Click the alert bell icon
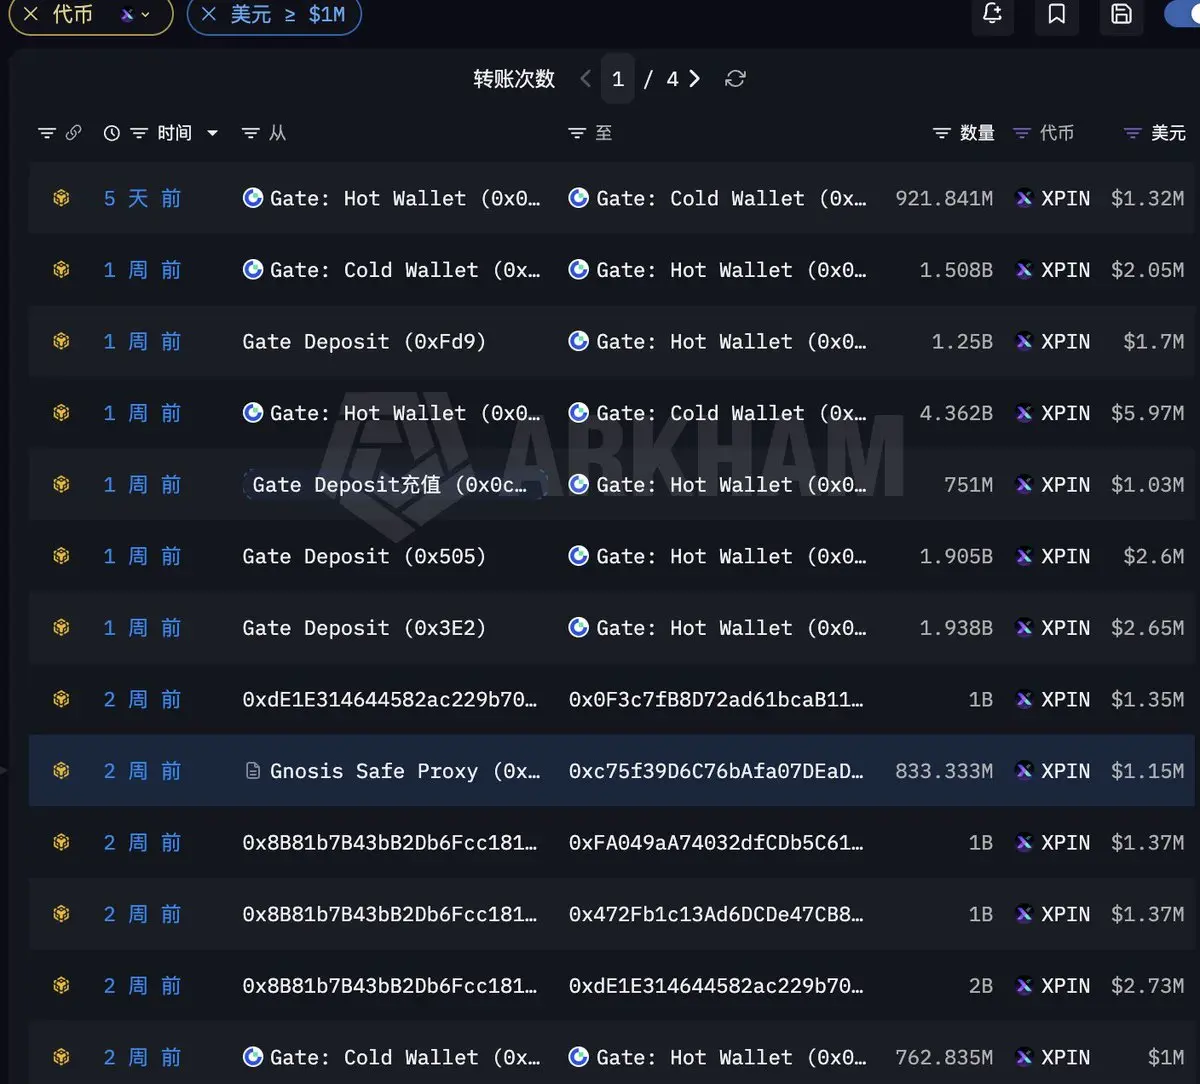This screenshot has height=1084, width=1200. tap(992, 13)
